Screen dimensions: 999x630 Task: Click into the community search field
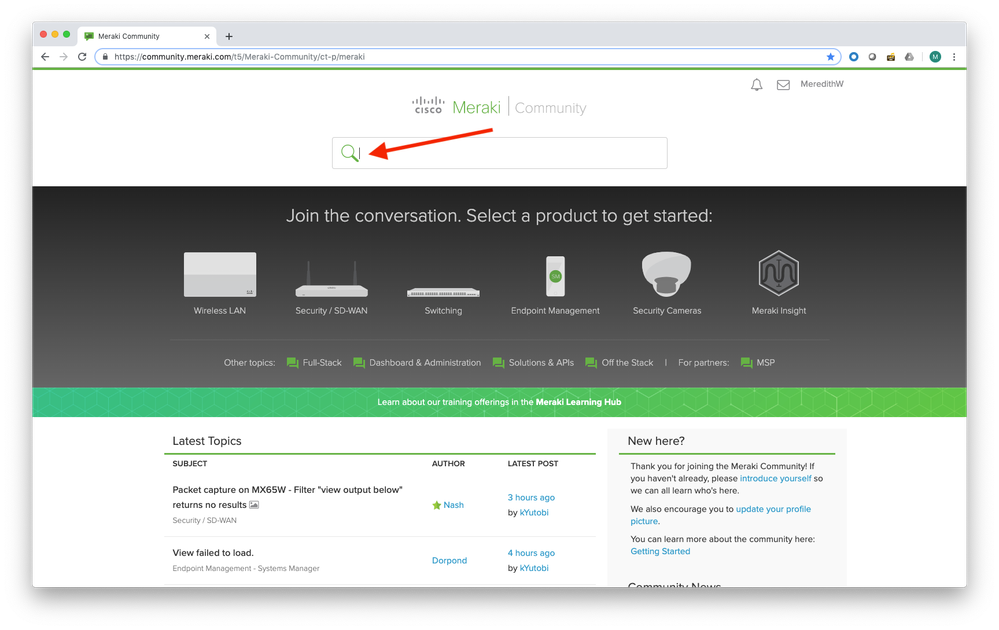pyautogui.click(x=510, y=153)
